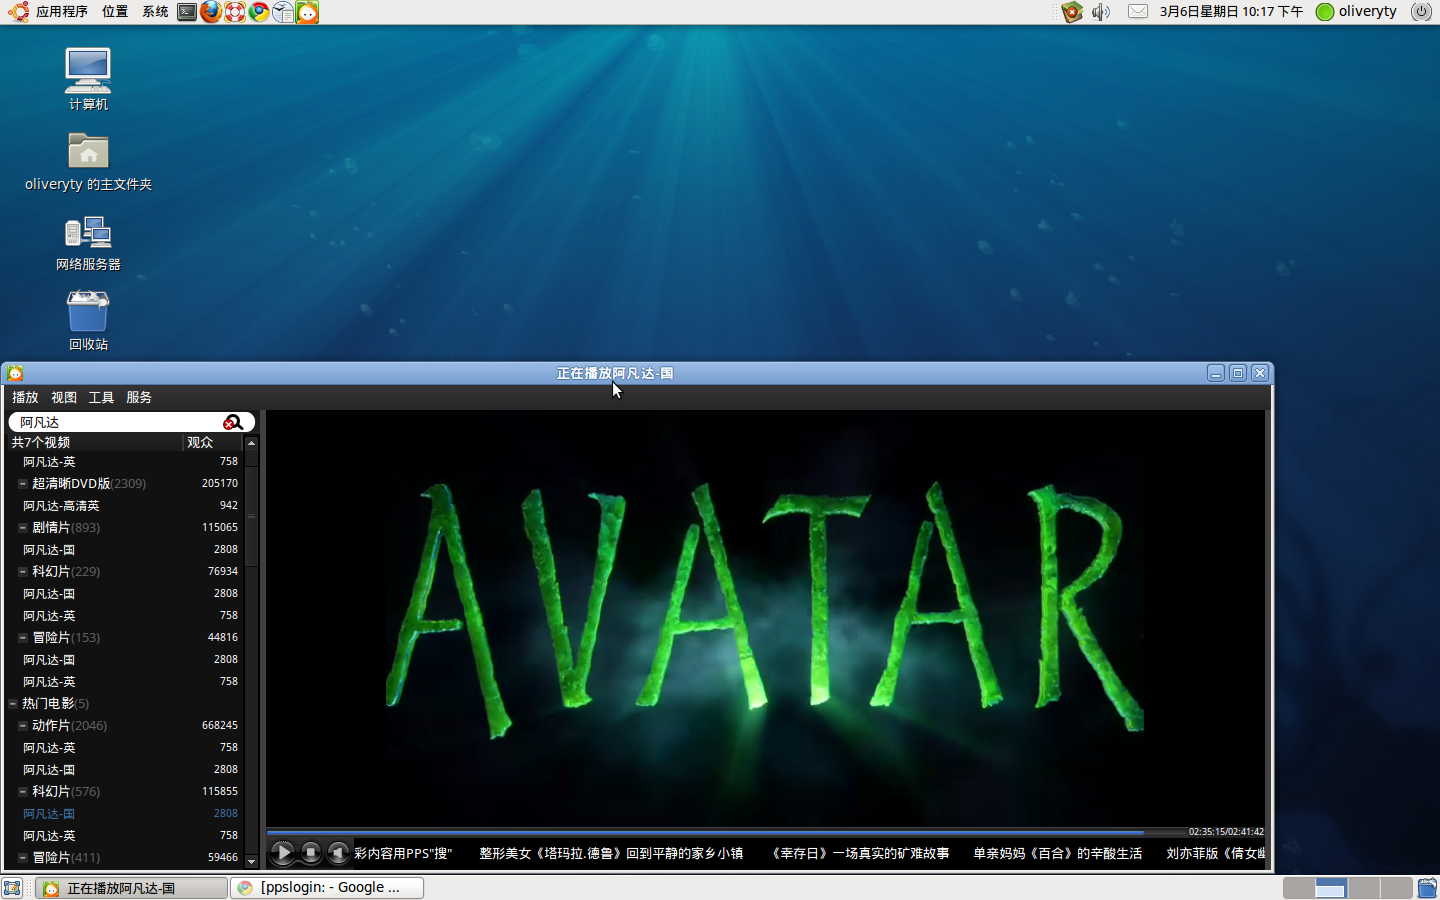Click the PPS app icon in title bar

[15, 373]
